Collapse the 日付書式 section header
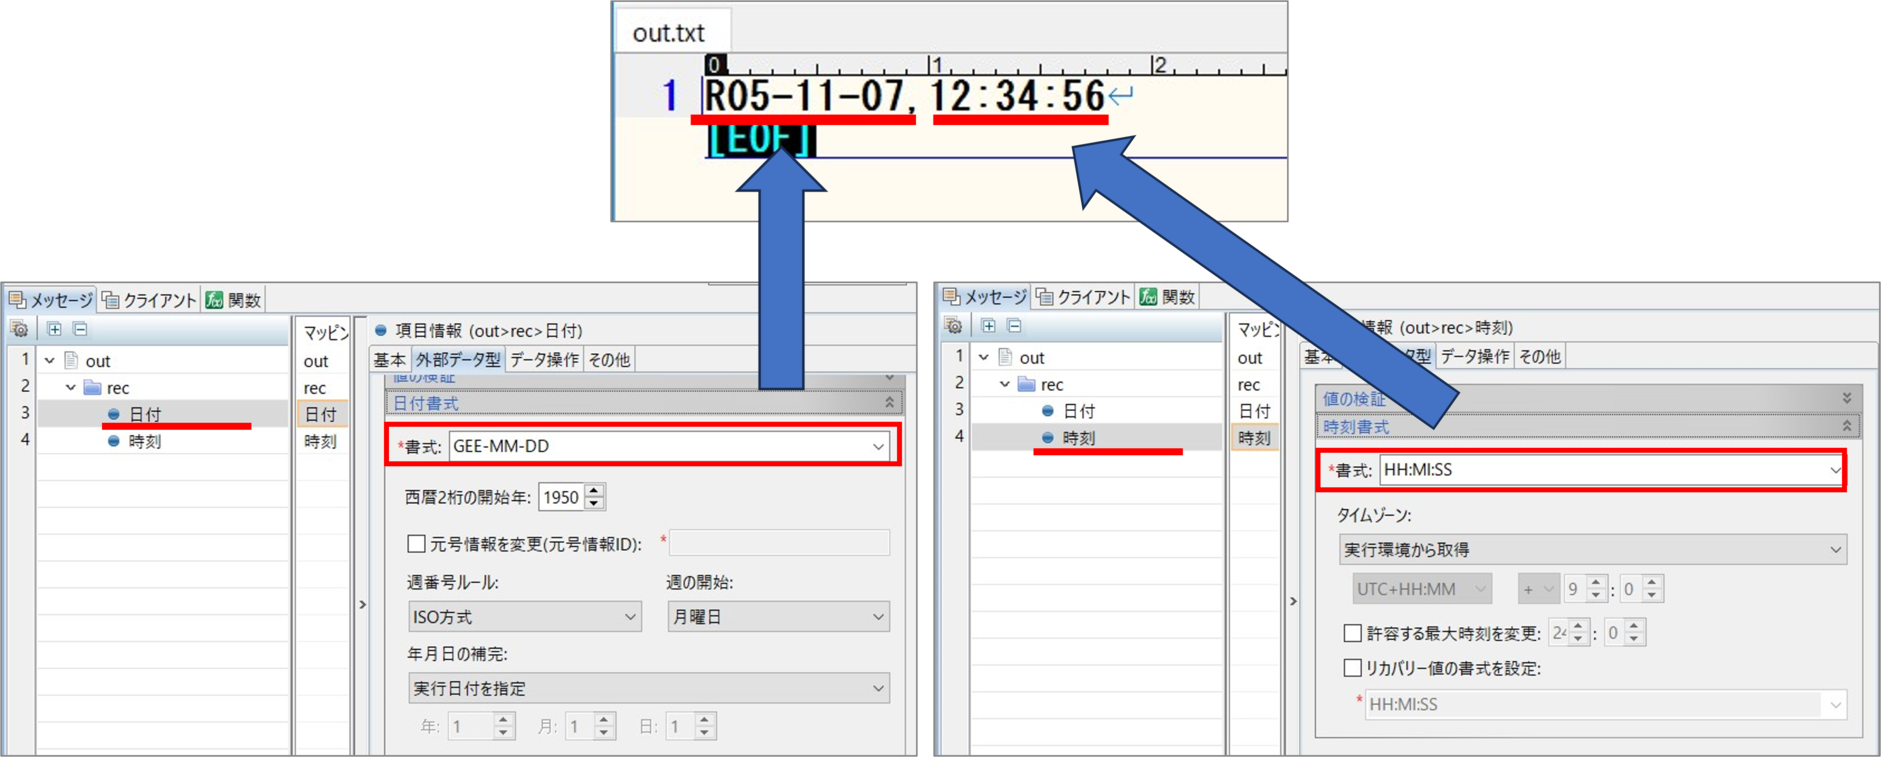1881x757 pixels. pos(888,403)
